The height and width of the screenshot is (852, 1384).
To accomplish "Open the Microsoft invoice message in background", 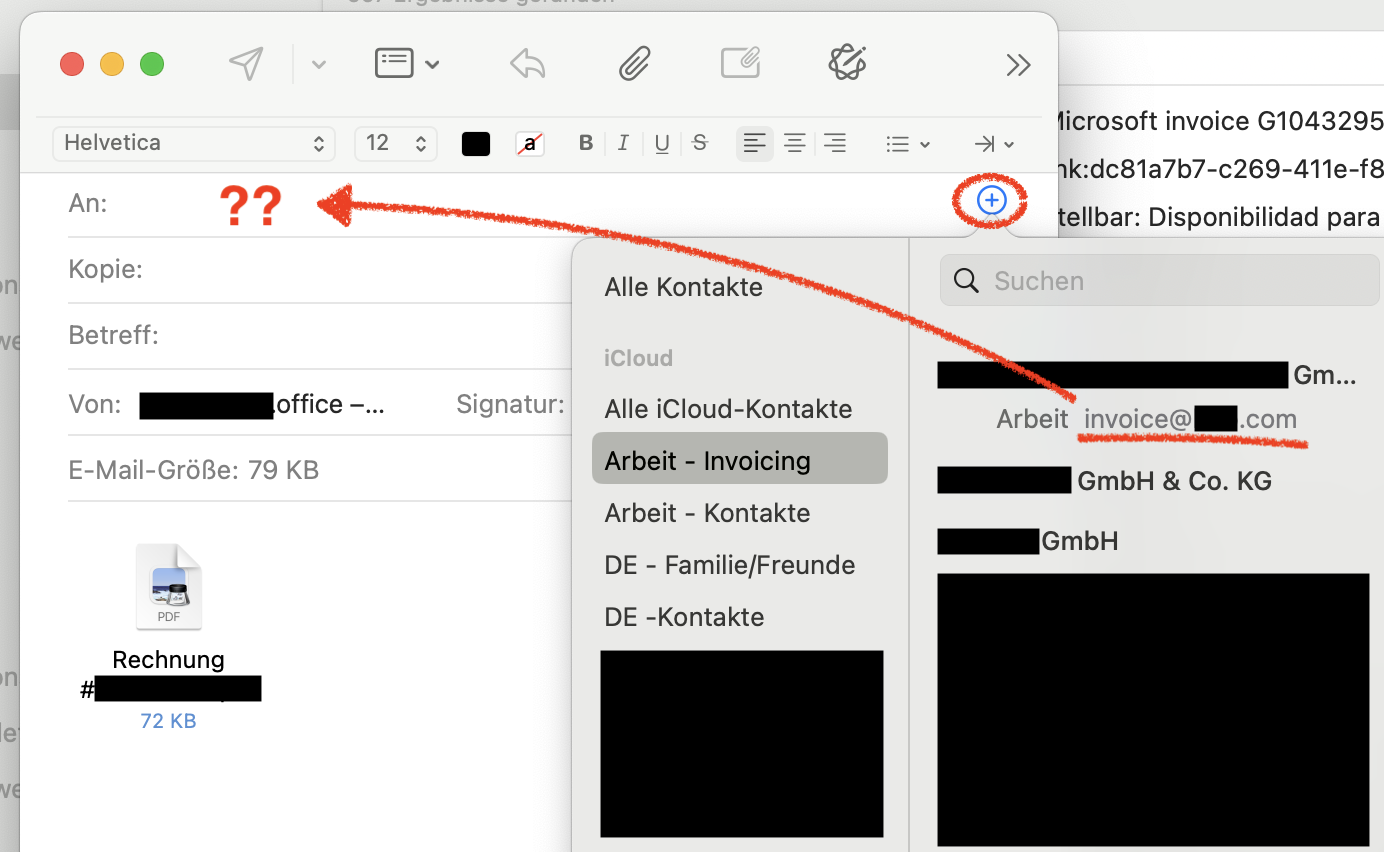I will click(1220, 121).
